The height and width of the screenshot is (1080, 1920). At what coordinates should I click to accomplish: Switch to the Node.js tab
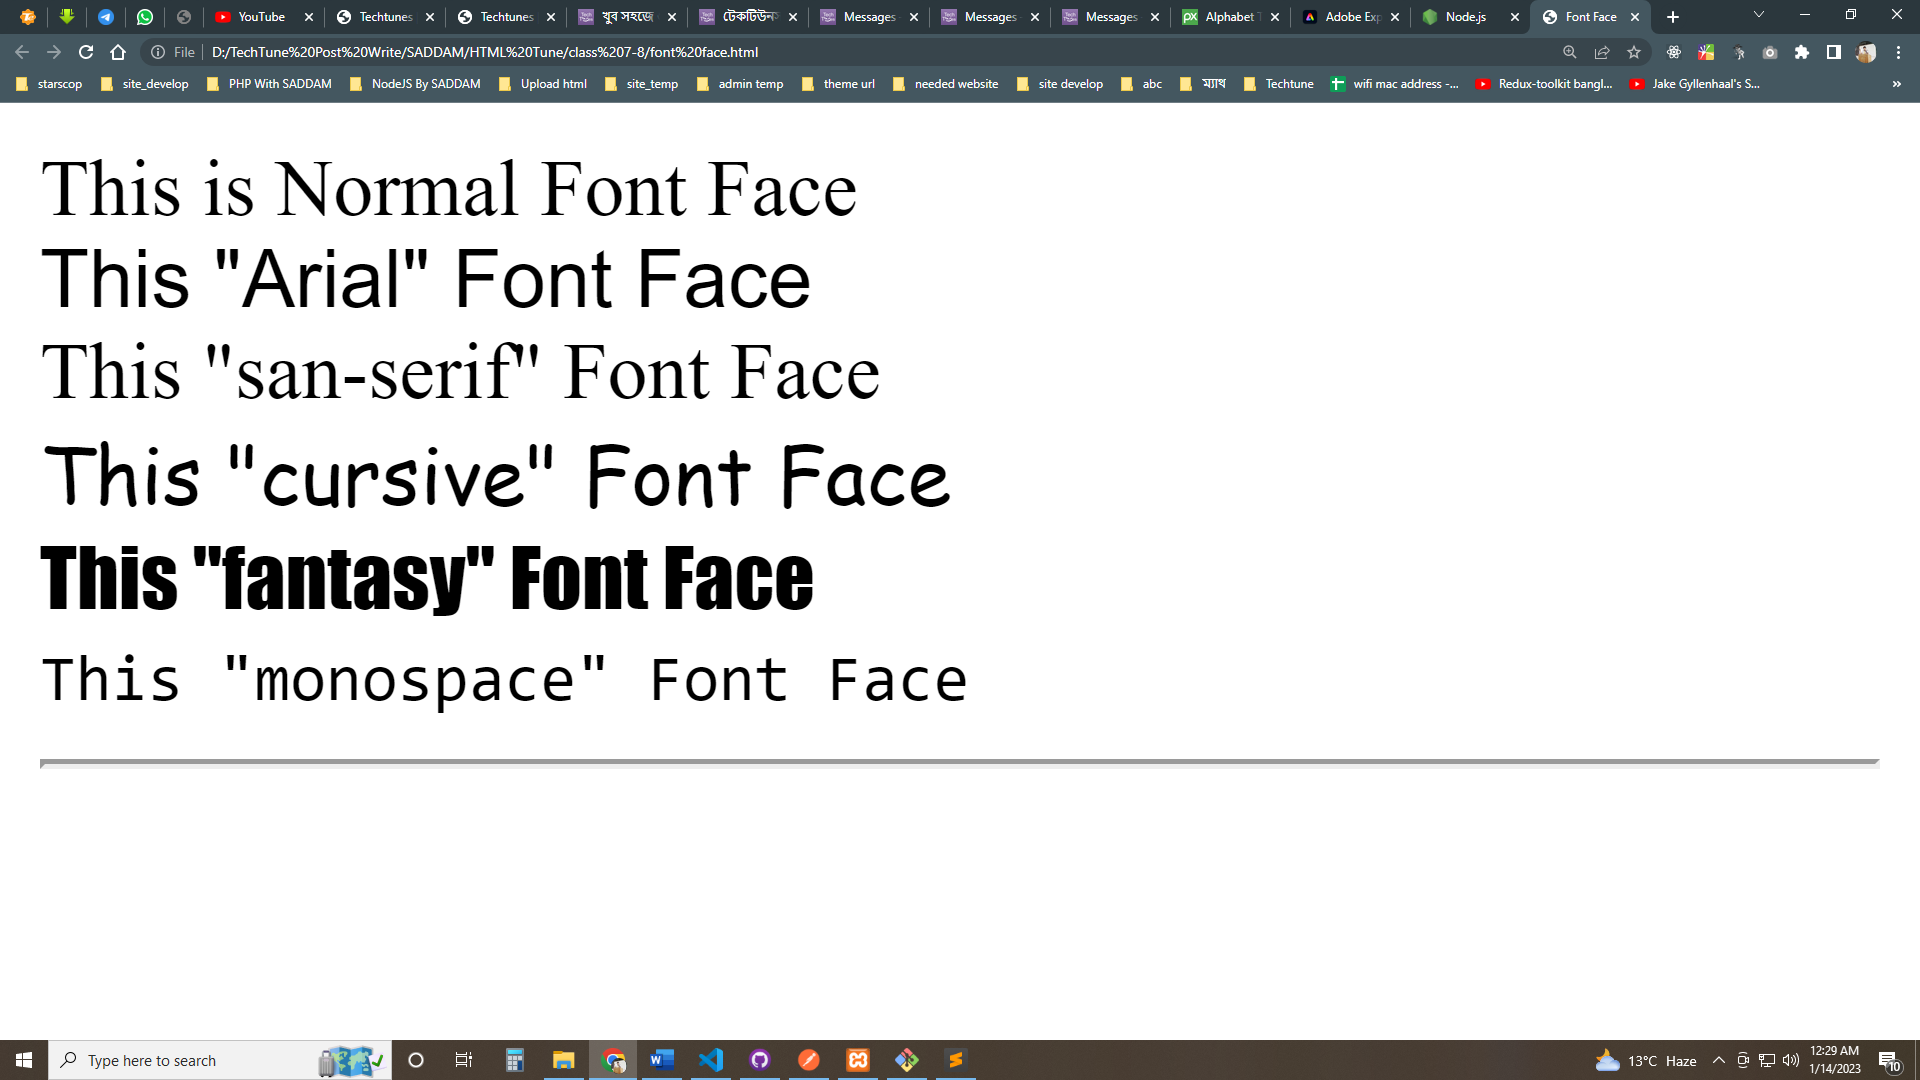[x=1465, y=17]
